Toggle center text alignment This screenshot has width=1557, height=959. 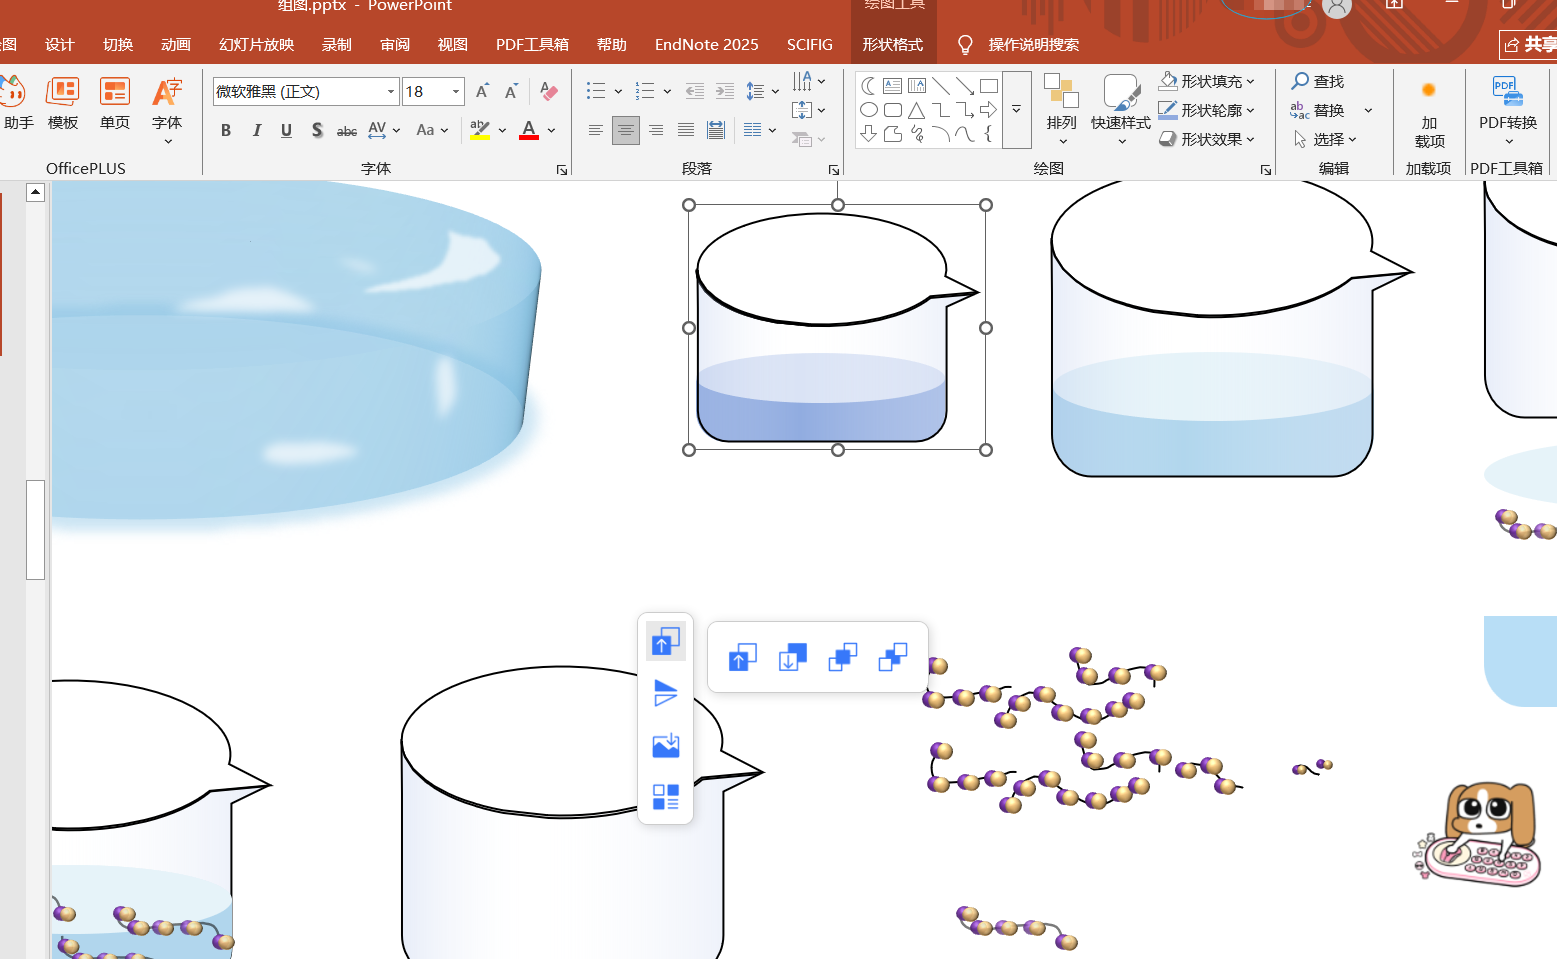click(626, 130)
